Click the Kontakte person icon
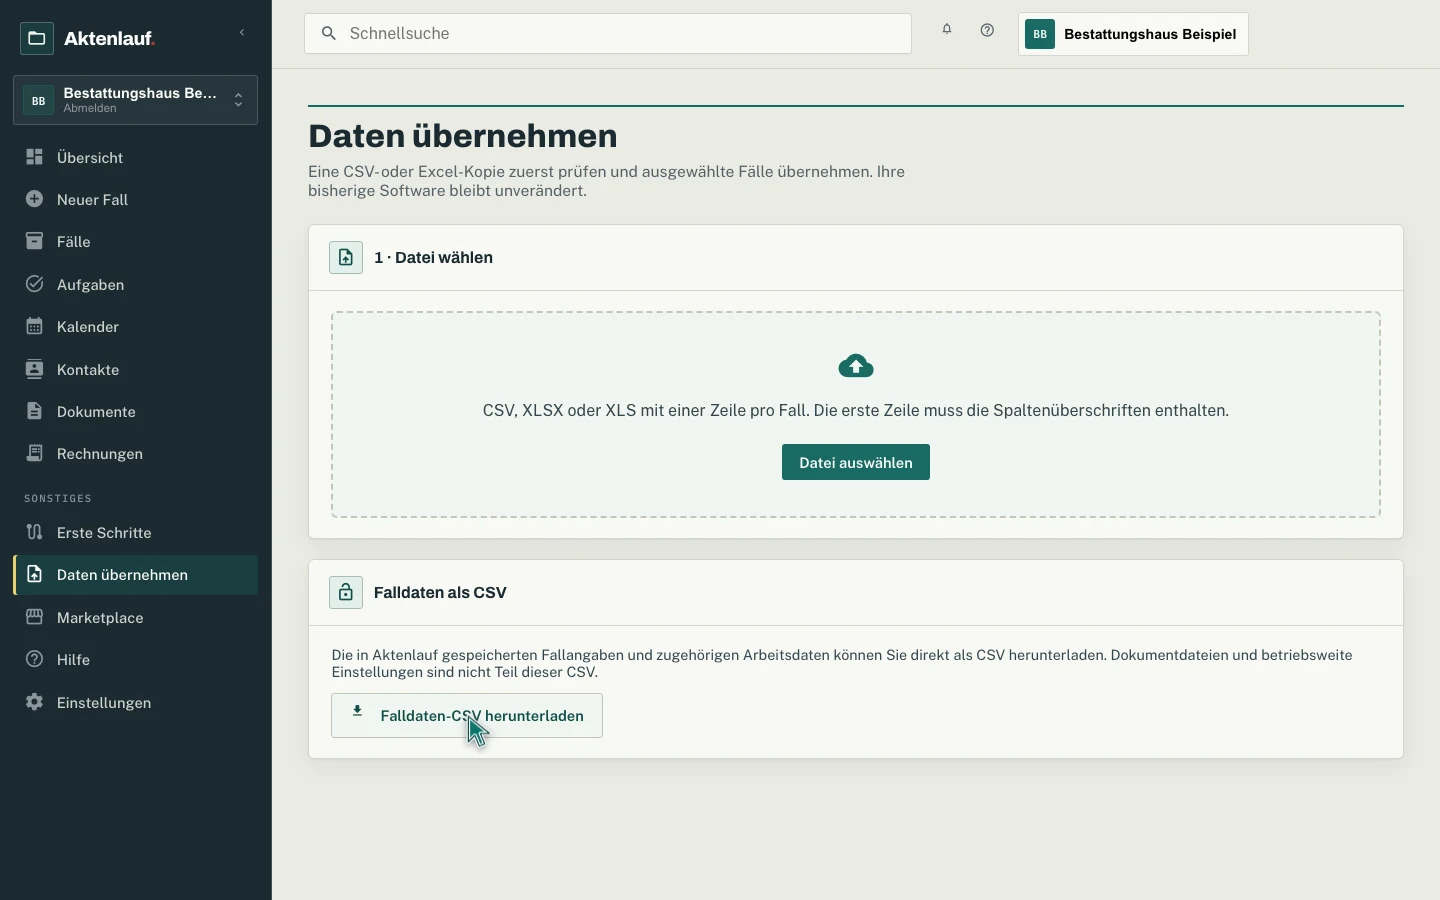The width and height of the screenshot is (1440, 900). [34, 369]
